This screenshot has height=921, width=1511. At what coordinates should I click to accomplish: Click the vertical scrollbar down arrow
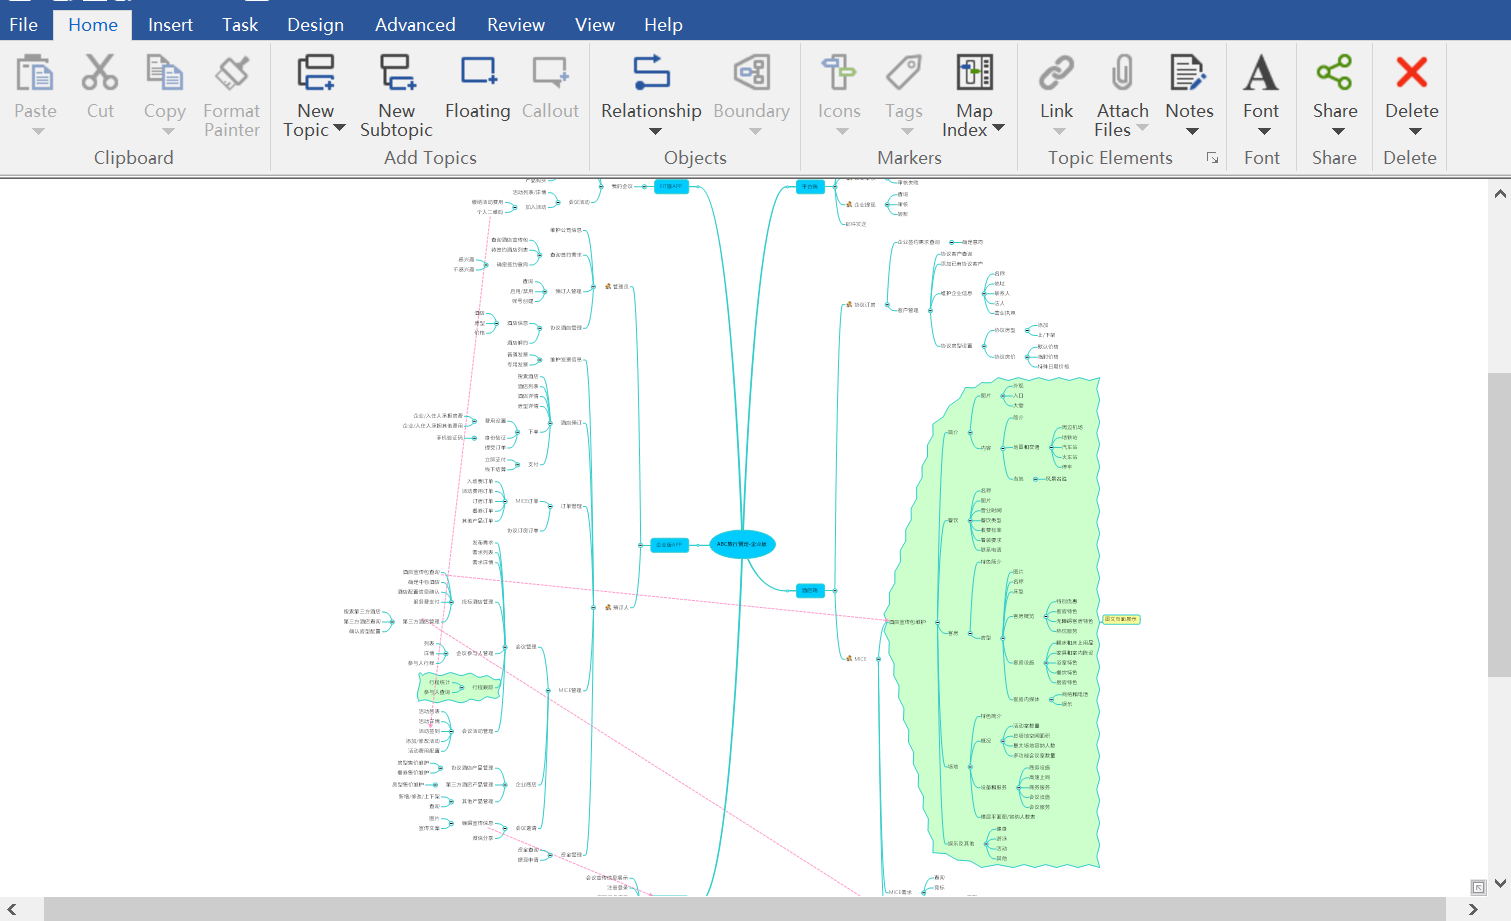pyautogui.click(x=1499, y=884)
